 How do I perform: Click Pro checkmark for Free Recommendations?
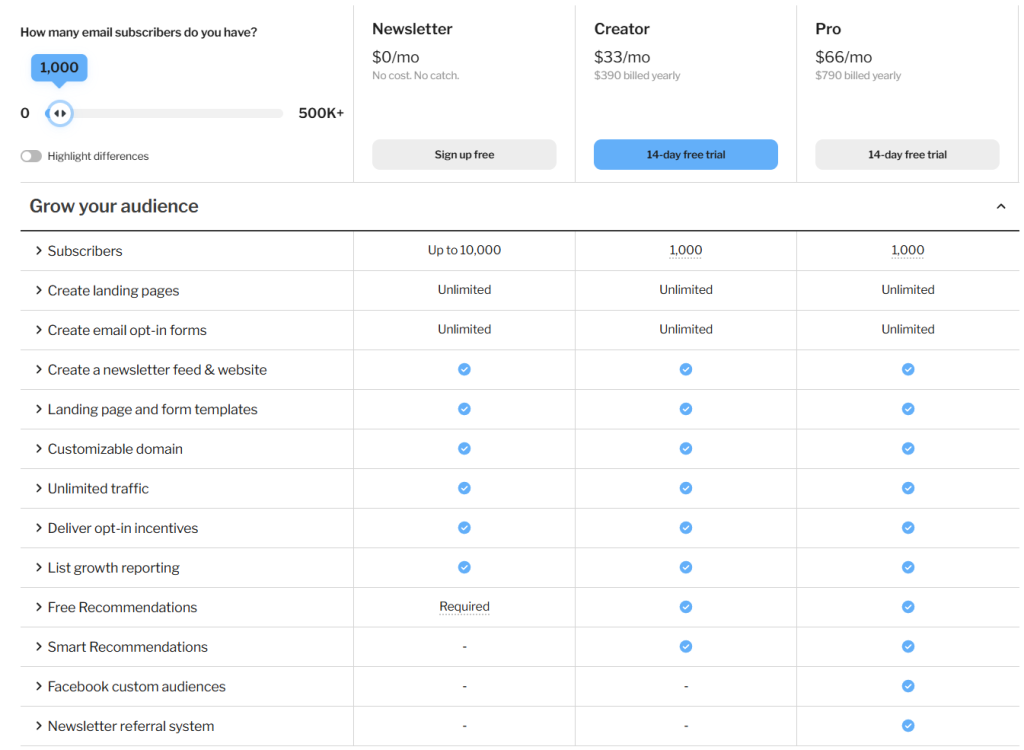(908, 607)
